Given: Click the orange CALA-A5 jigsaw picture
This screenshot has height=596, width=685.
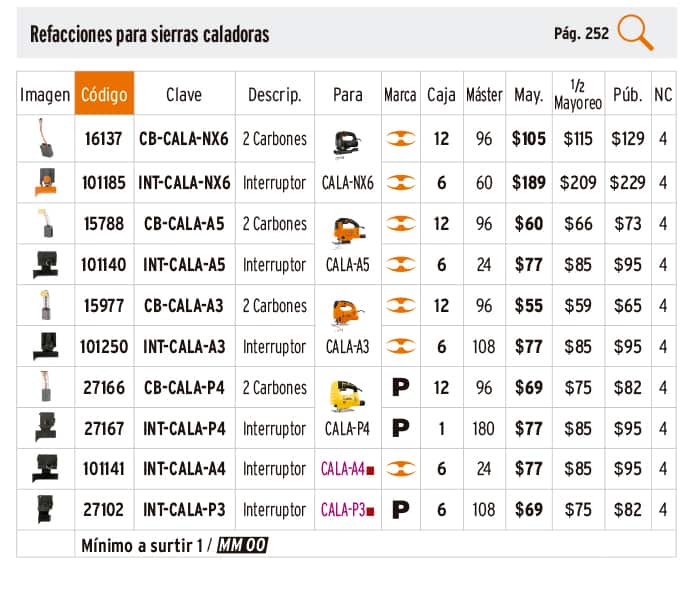Looking at the screenshot, I should [x=346, y=232].
